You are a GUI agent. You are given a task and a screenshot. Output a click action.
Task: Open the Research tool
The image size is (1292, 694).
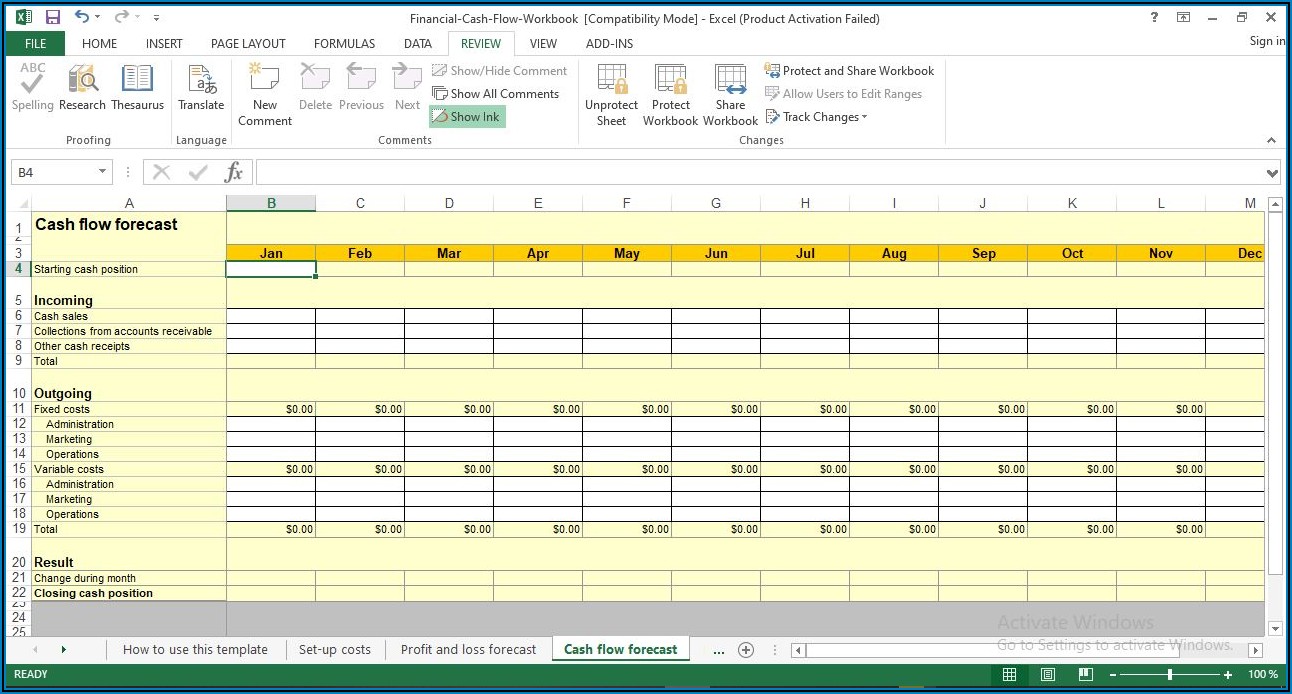click(82, 86)
